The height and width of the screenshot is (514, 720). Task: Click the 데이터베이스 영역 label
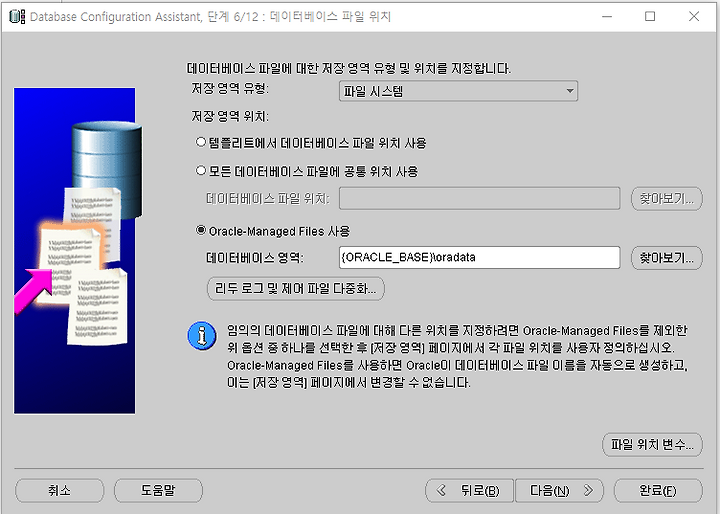coord(255,258)
